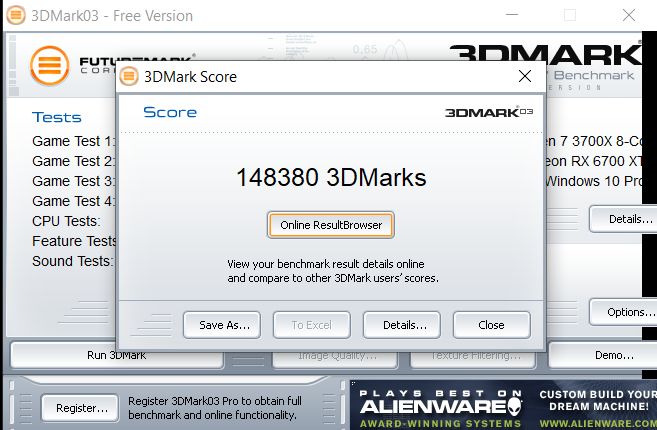The height and width of the screenshot is (430, 657).
Task: Open the Alienware advertisement banner
Action: pyautogui.click(x=503, y=405)
